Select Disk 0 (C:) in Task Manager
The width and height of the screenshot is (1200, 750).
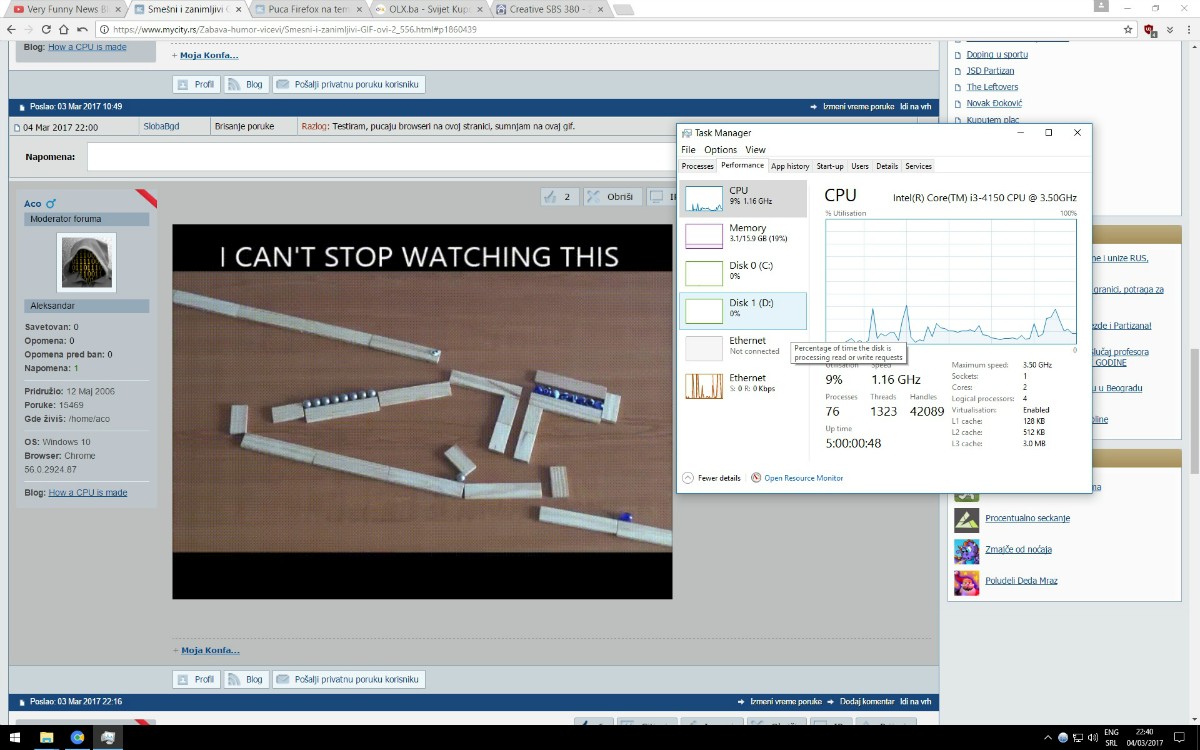pyautogui.click(x=742, y=272)
